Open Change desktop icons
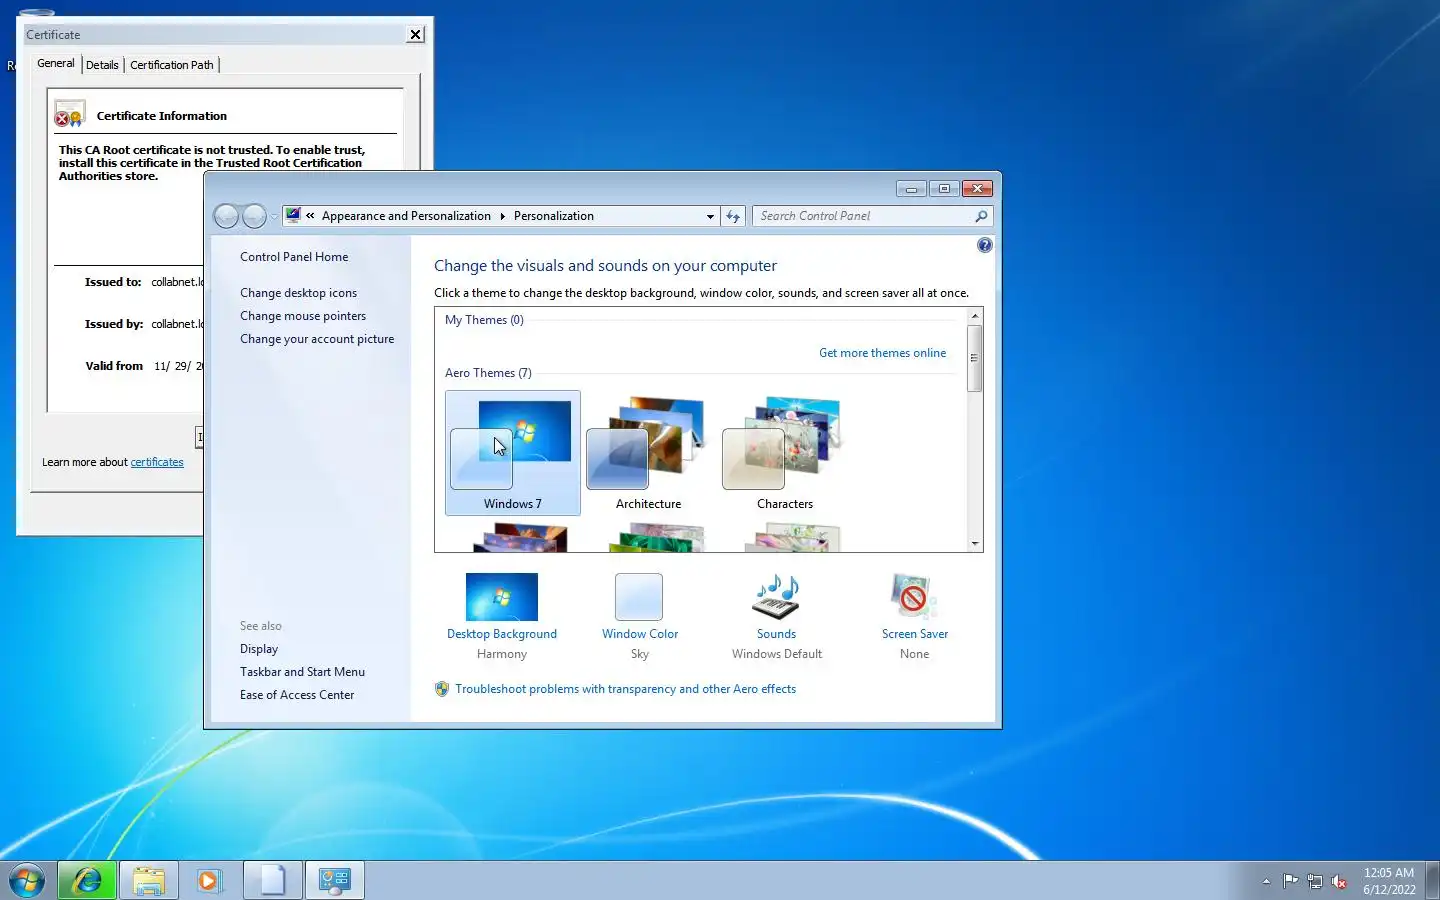Viewport: 1440px width, 900px height. (298, 293)
